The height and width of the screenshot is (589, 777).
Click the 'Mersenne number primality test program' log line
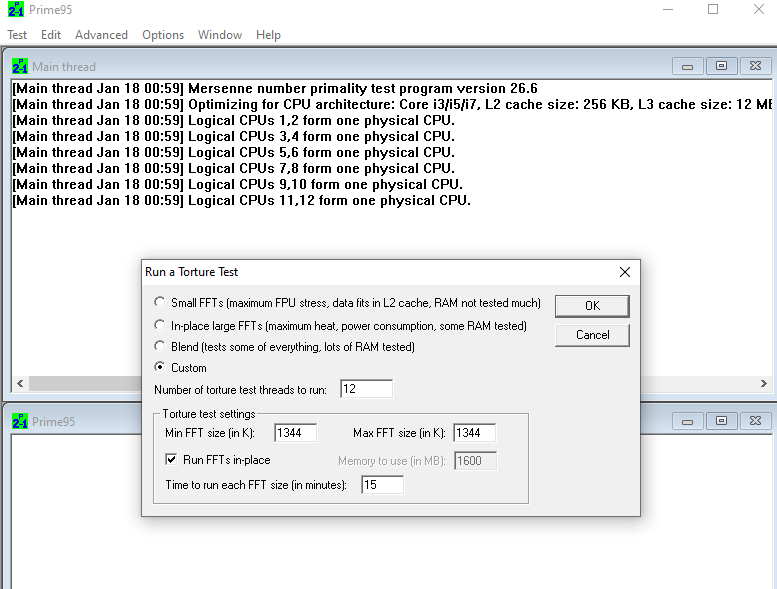(275, 88)
